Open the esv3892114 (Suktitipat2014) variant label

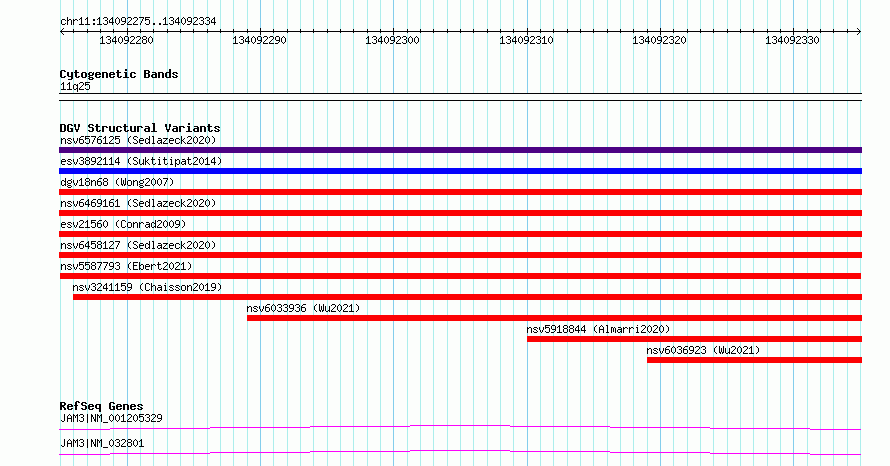(x=141, y=161)
